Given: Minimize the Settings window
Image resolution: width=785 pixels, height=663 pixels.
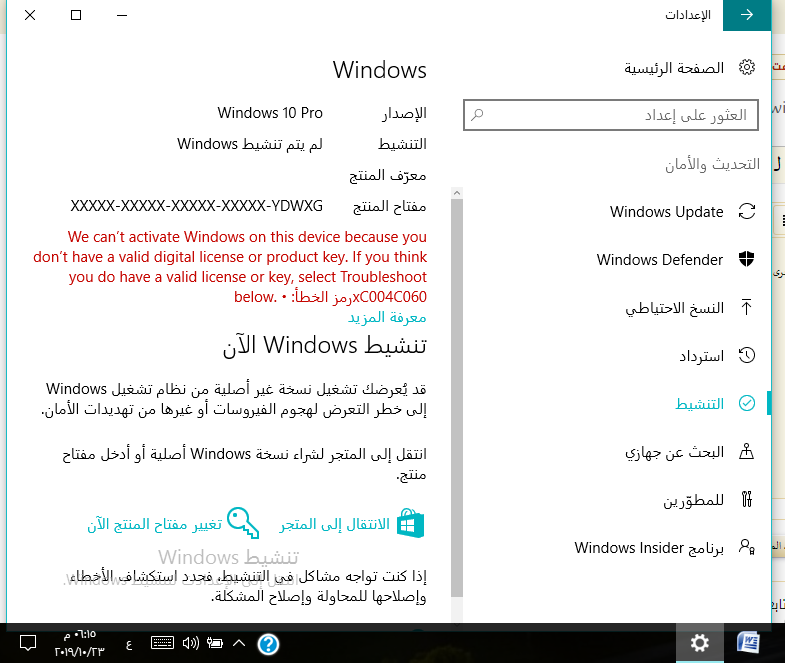Looking at the screenshot, I should [122, 15].
